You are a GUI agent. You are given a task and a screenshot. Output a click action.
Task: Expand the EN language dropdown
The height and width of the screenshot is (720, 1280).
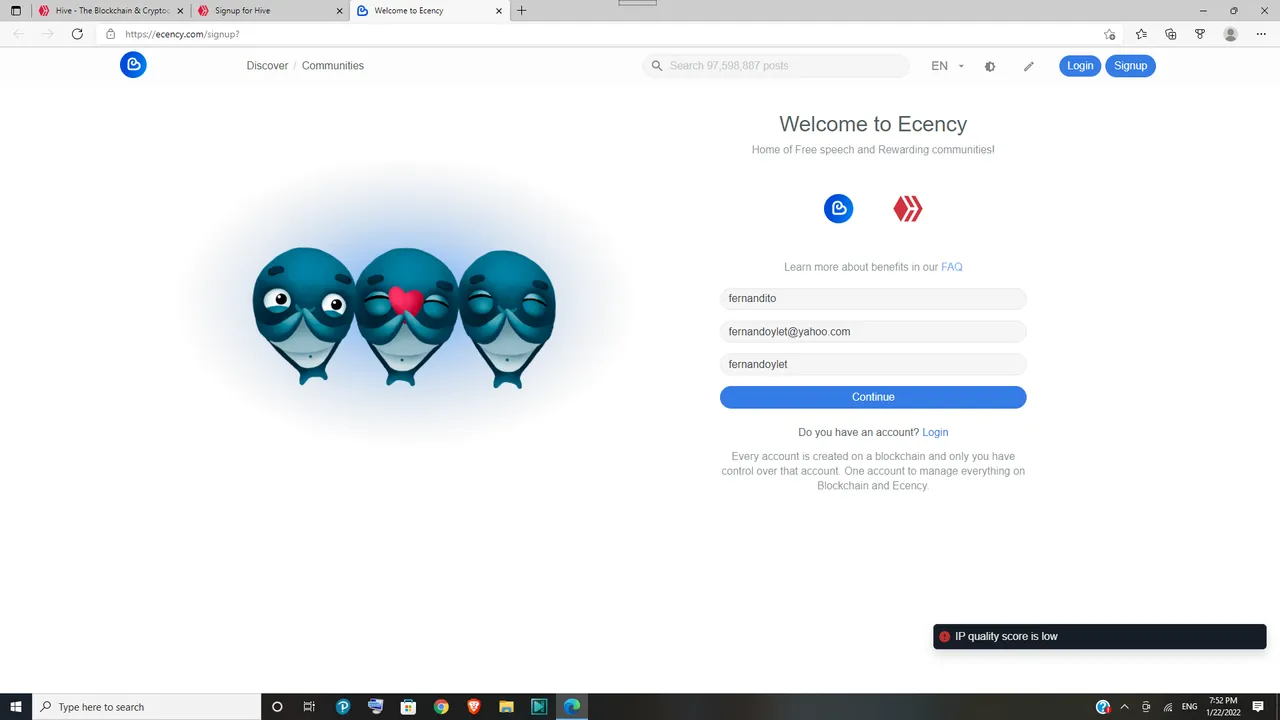[x=947, y=66]
